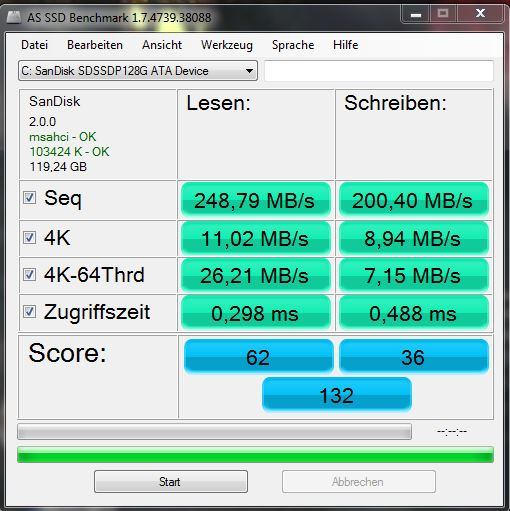510x511 pixels.
Task: Click the Seq read result 248,79 MB/s
Action: 256,200
